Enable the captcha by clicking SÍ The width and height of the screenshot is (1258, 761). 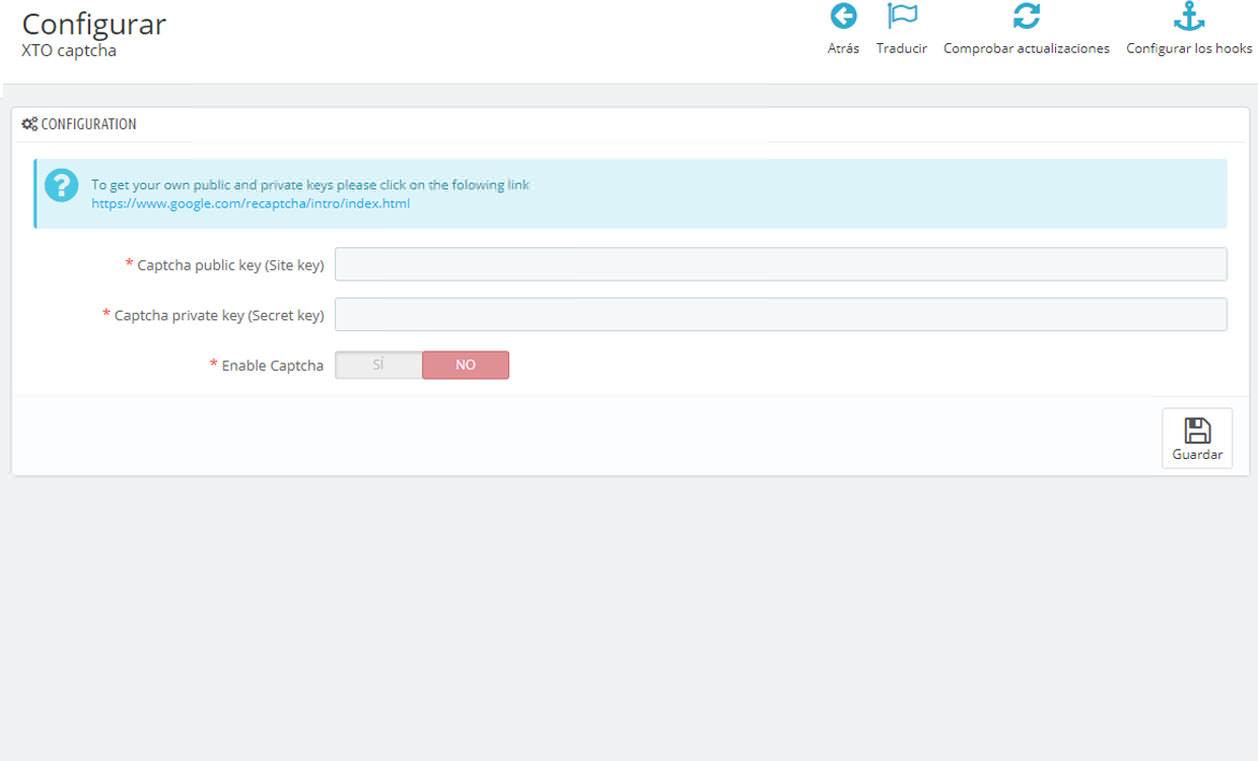[377, 364]
